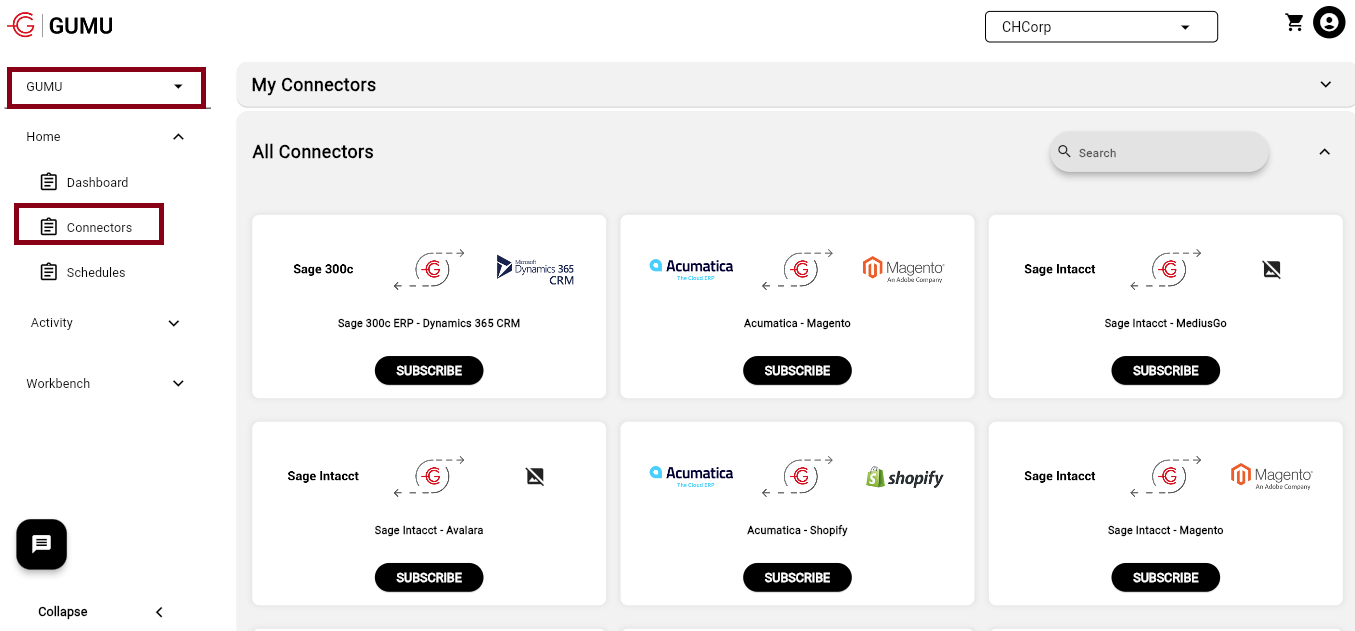Subscribe to Sage 300c ERP - Dynamics 365 CRM
Image resolution: width=1355 pixels, height=631 pixels.
click(x=429, y=371)
